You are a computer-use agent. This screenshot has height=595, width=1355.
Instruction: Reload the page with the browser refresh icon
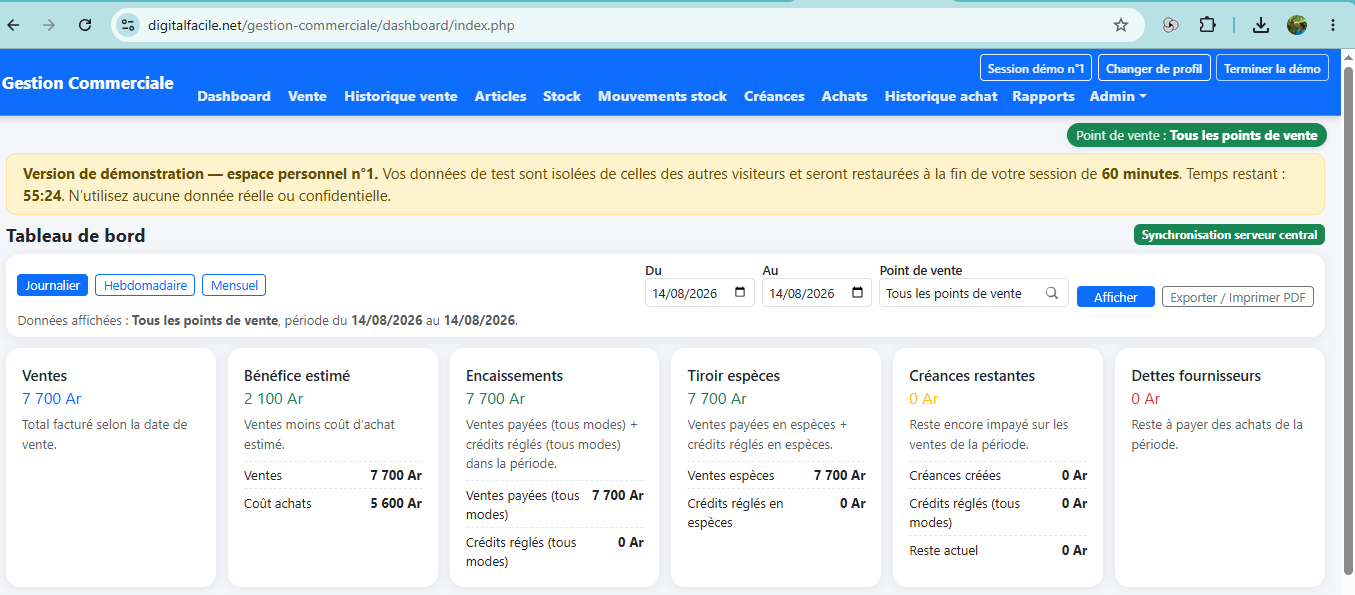85,25
